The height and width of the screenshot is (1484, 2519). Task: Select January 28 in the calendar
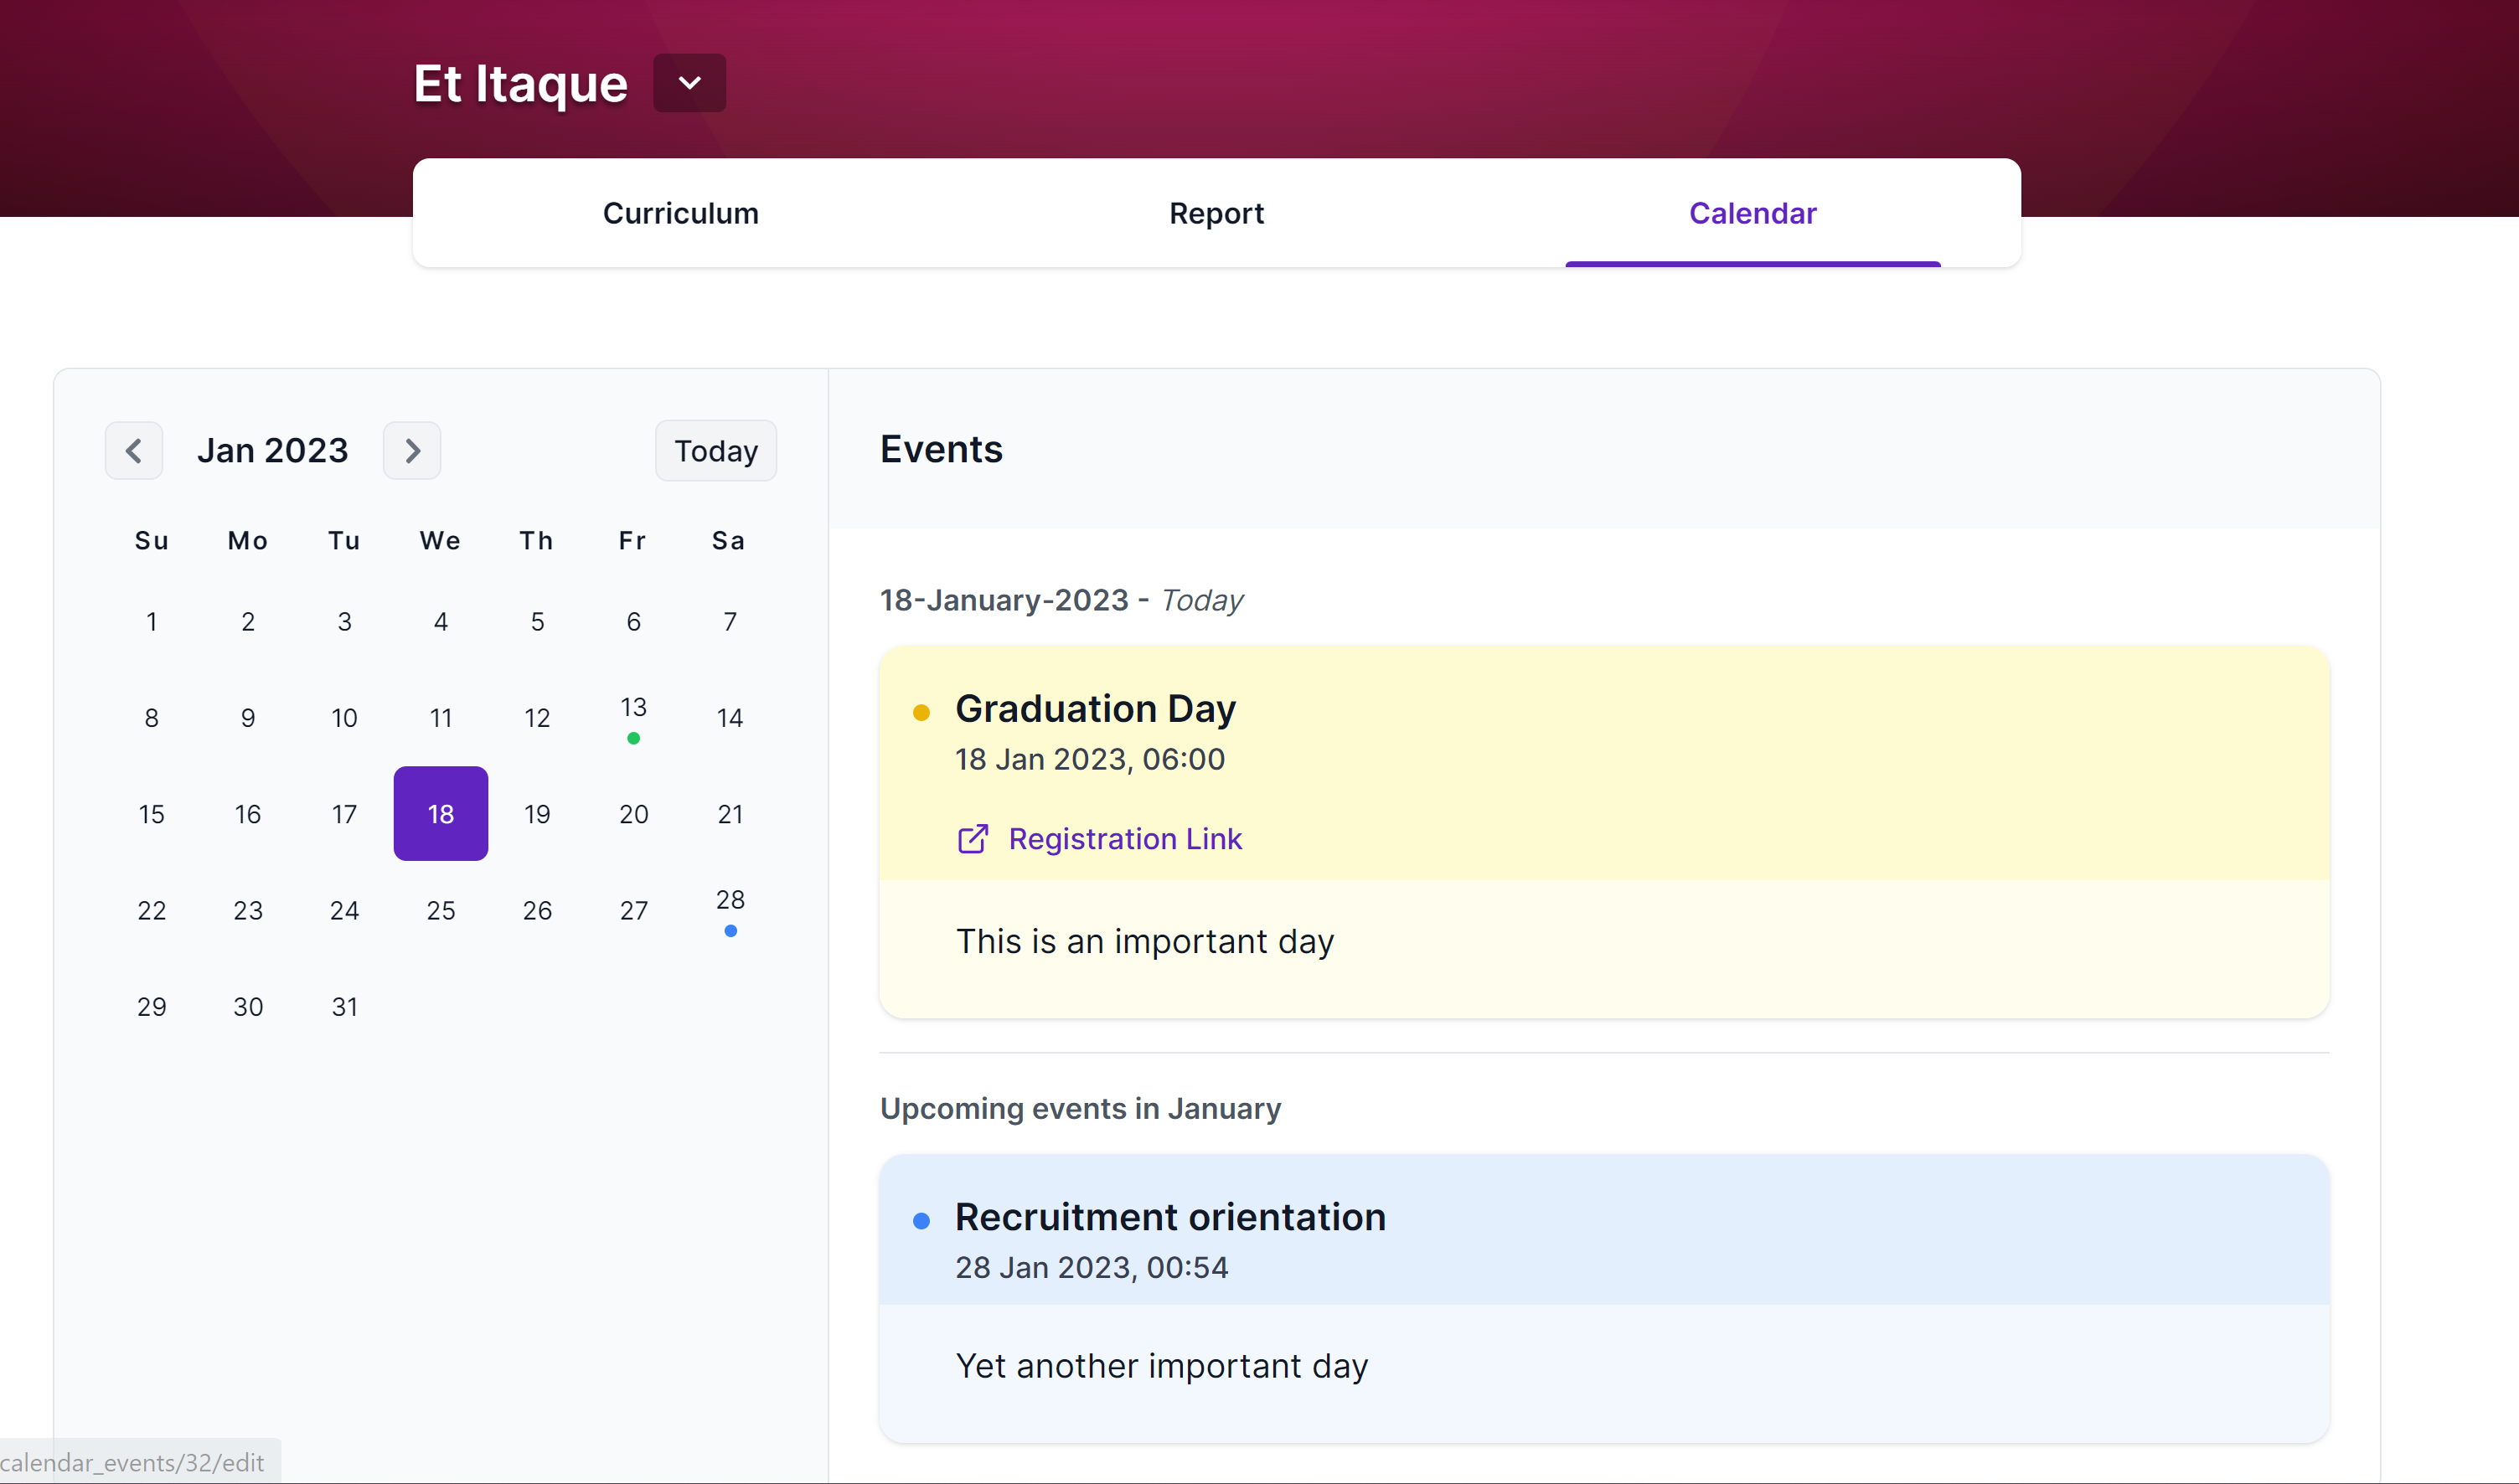point(730,899)
